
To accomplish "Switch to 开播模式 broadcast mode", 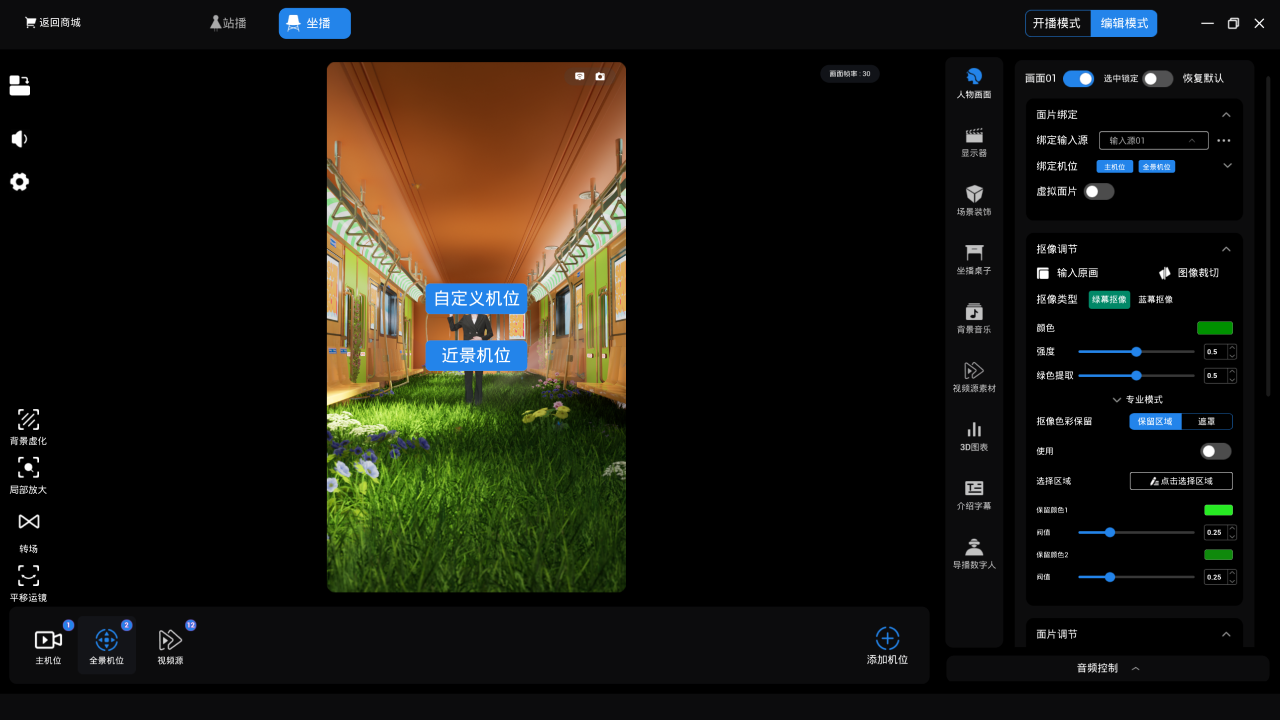I will [x=1057, y=23].
